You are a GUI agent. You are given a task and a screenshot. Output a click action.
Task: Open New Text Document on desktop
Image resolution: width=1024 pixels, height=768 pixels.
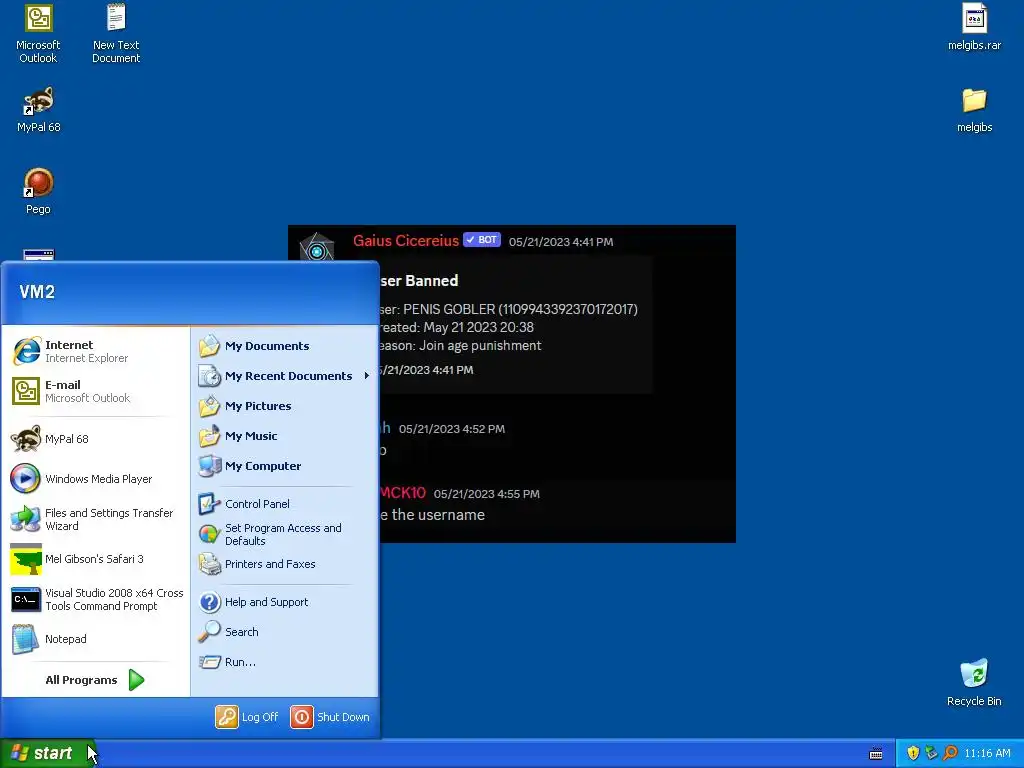click(116, 34)
